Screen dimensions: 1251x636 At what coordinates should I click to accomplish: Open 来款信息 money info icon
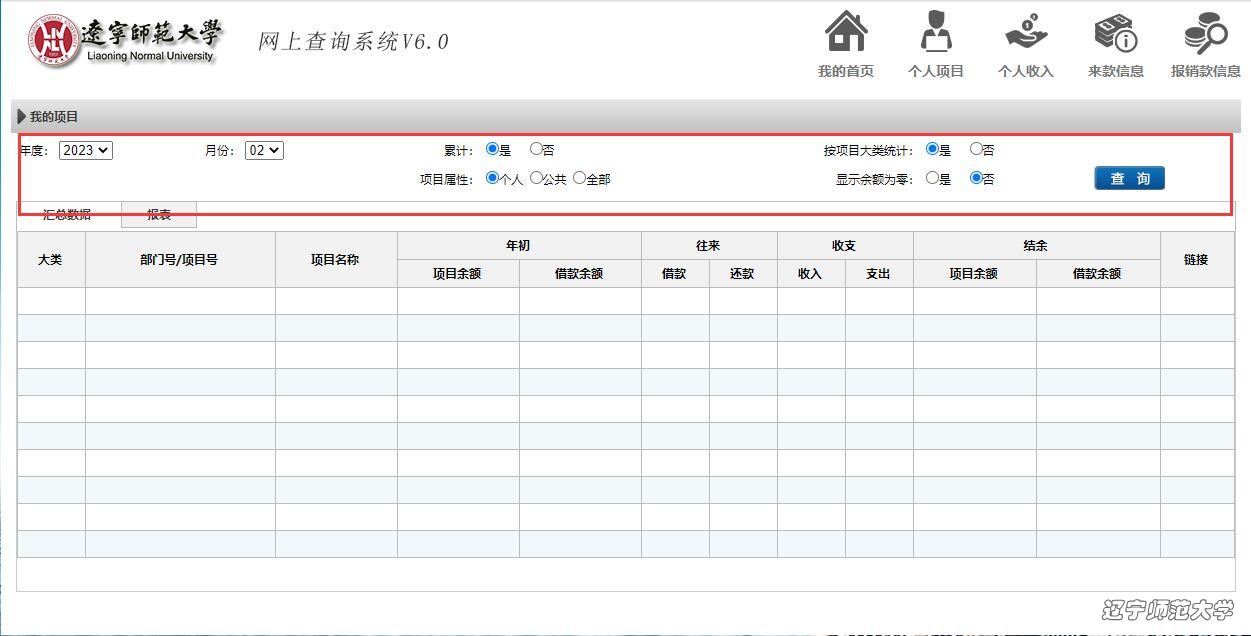(x=1115, y=33)
